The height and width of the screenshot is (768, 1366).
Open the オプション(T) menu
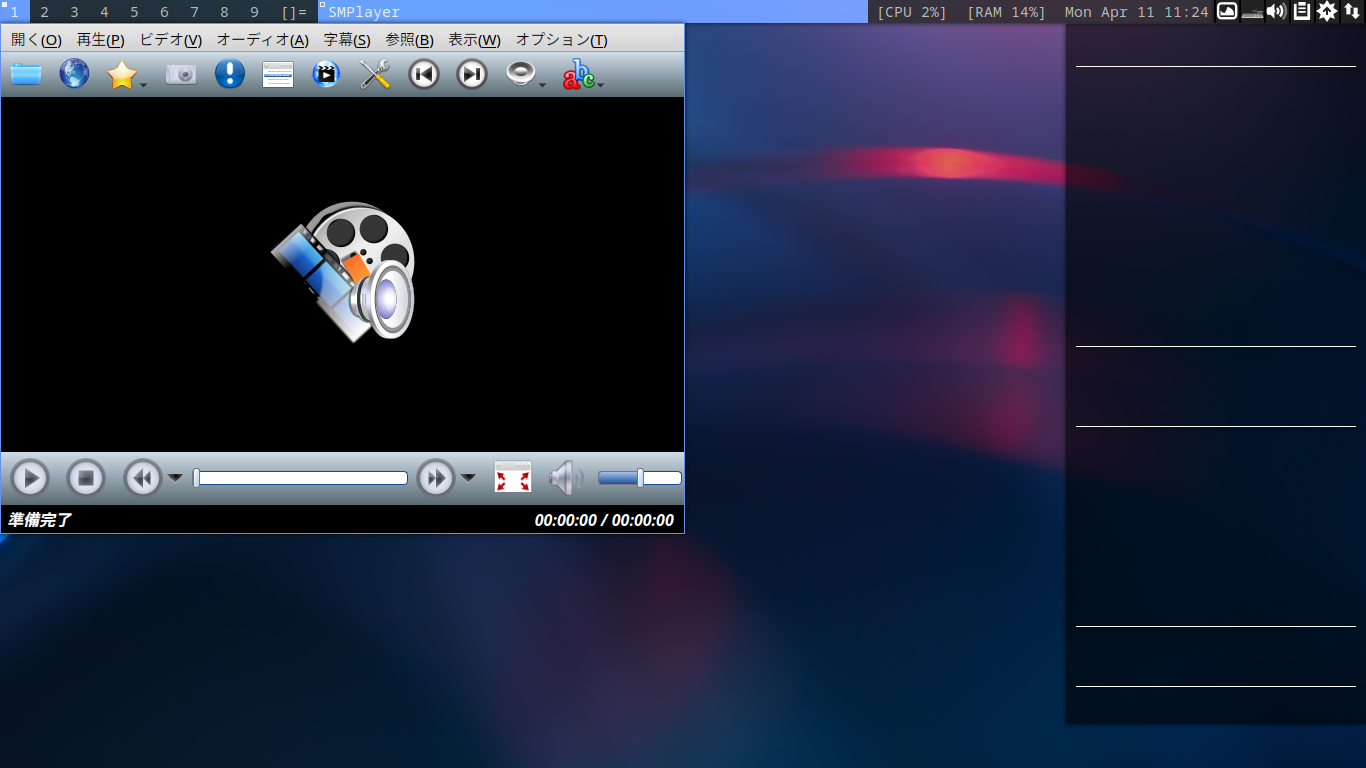561,40
